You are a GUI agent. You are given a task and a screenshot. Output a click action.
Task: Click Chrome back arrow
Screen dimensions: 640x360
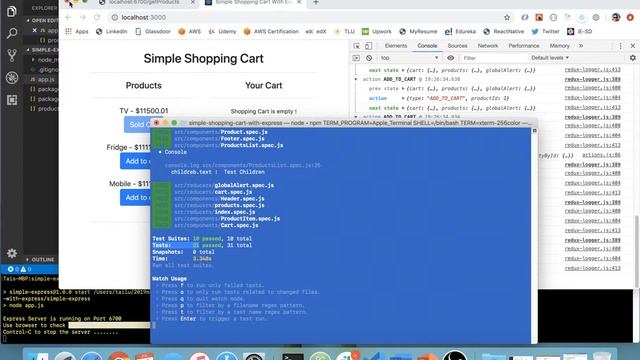pos(68,17)
